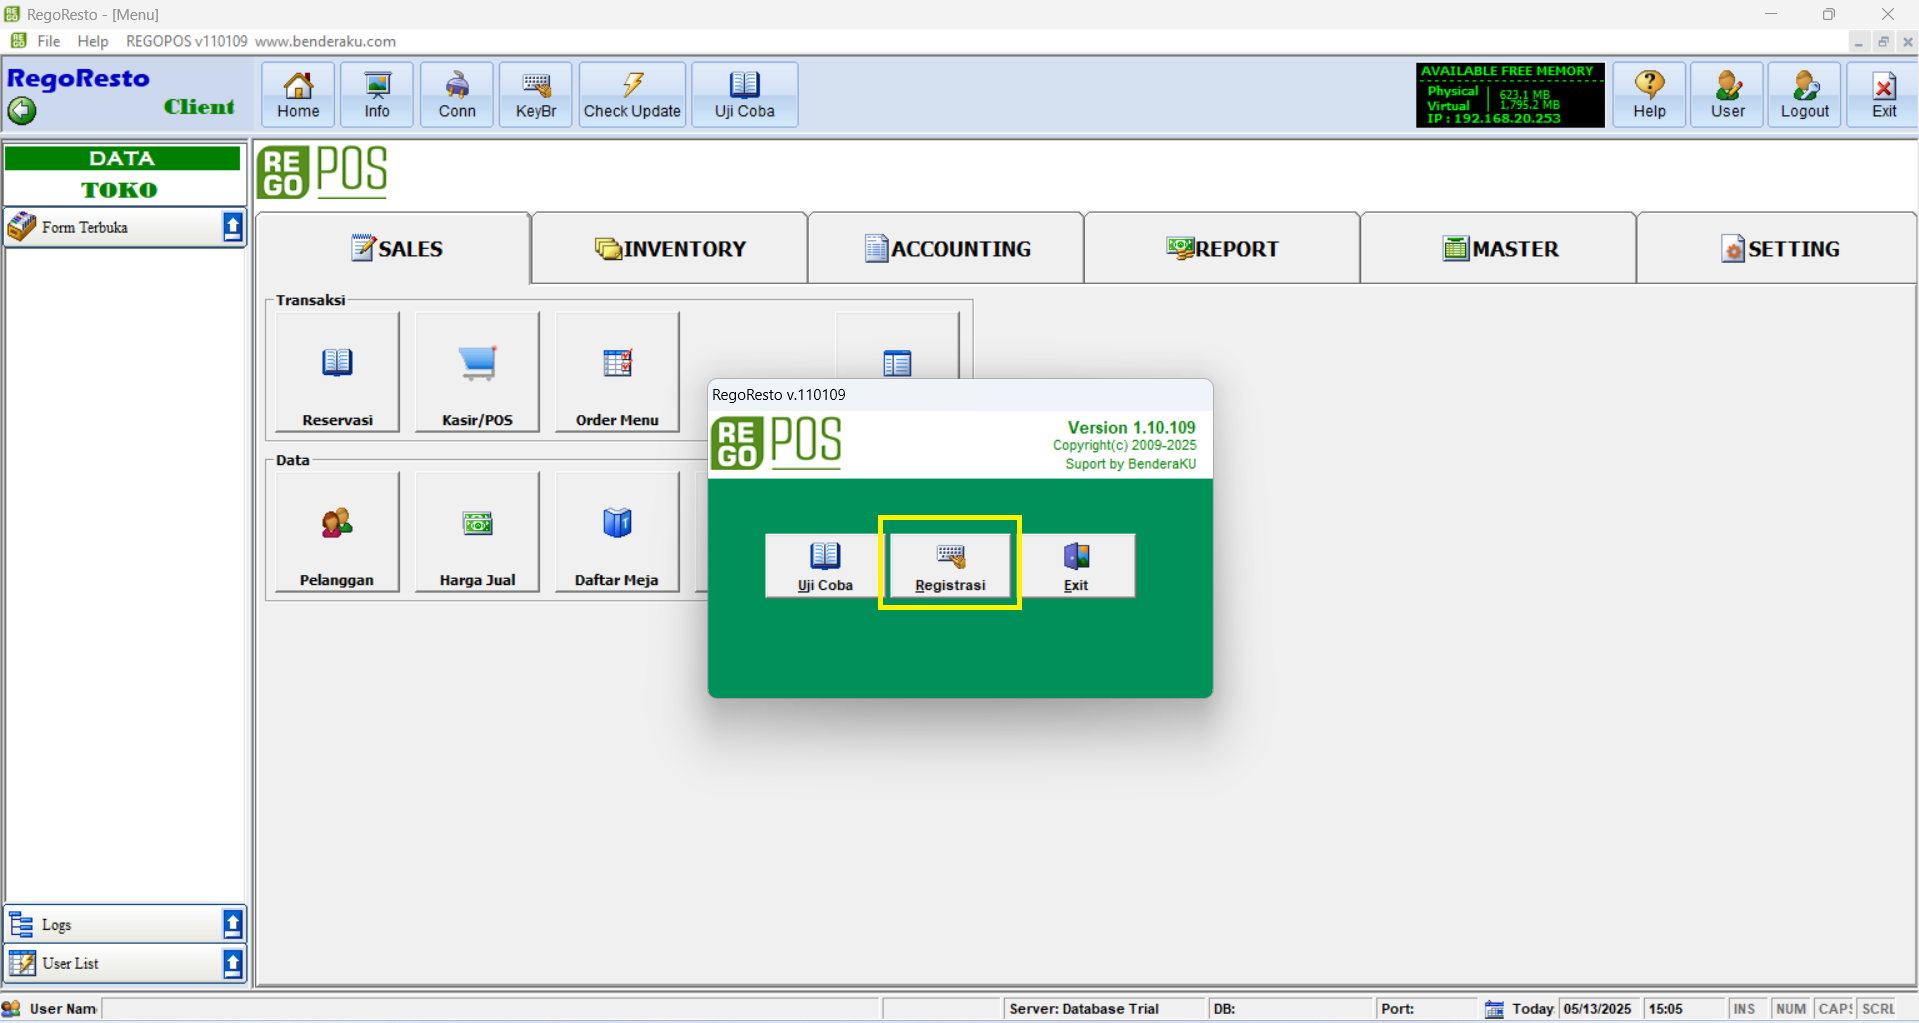Open the KeyBr keyboard tool

536,94
